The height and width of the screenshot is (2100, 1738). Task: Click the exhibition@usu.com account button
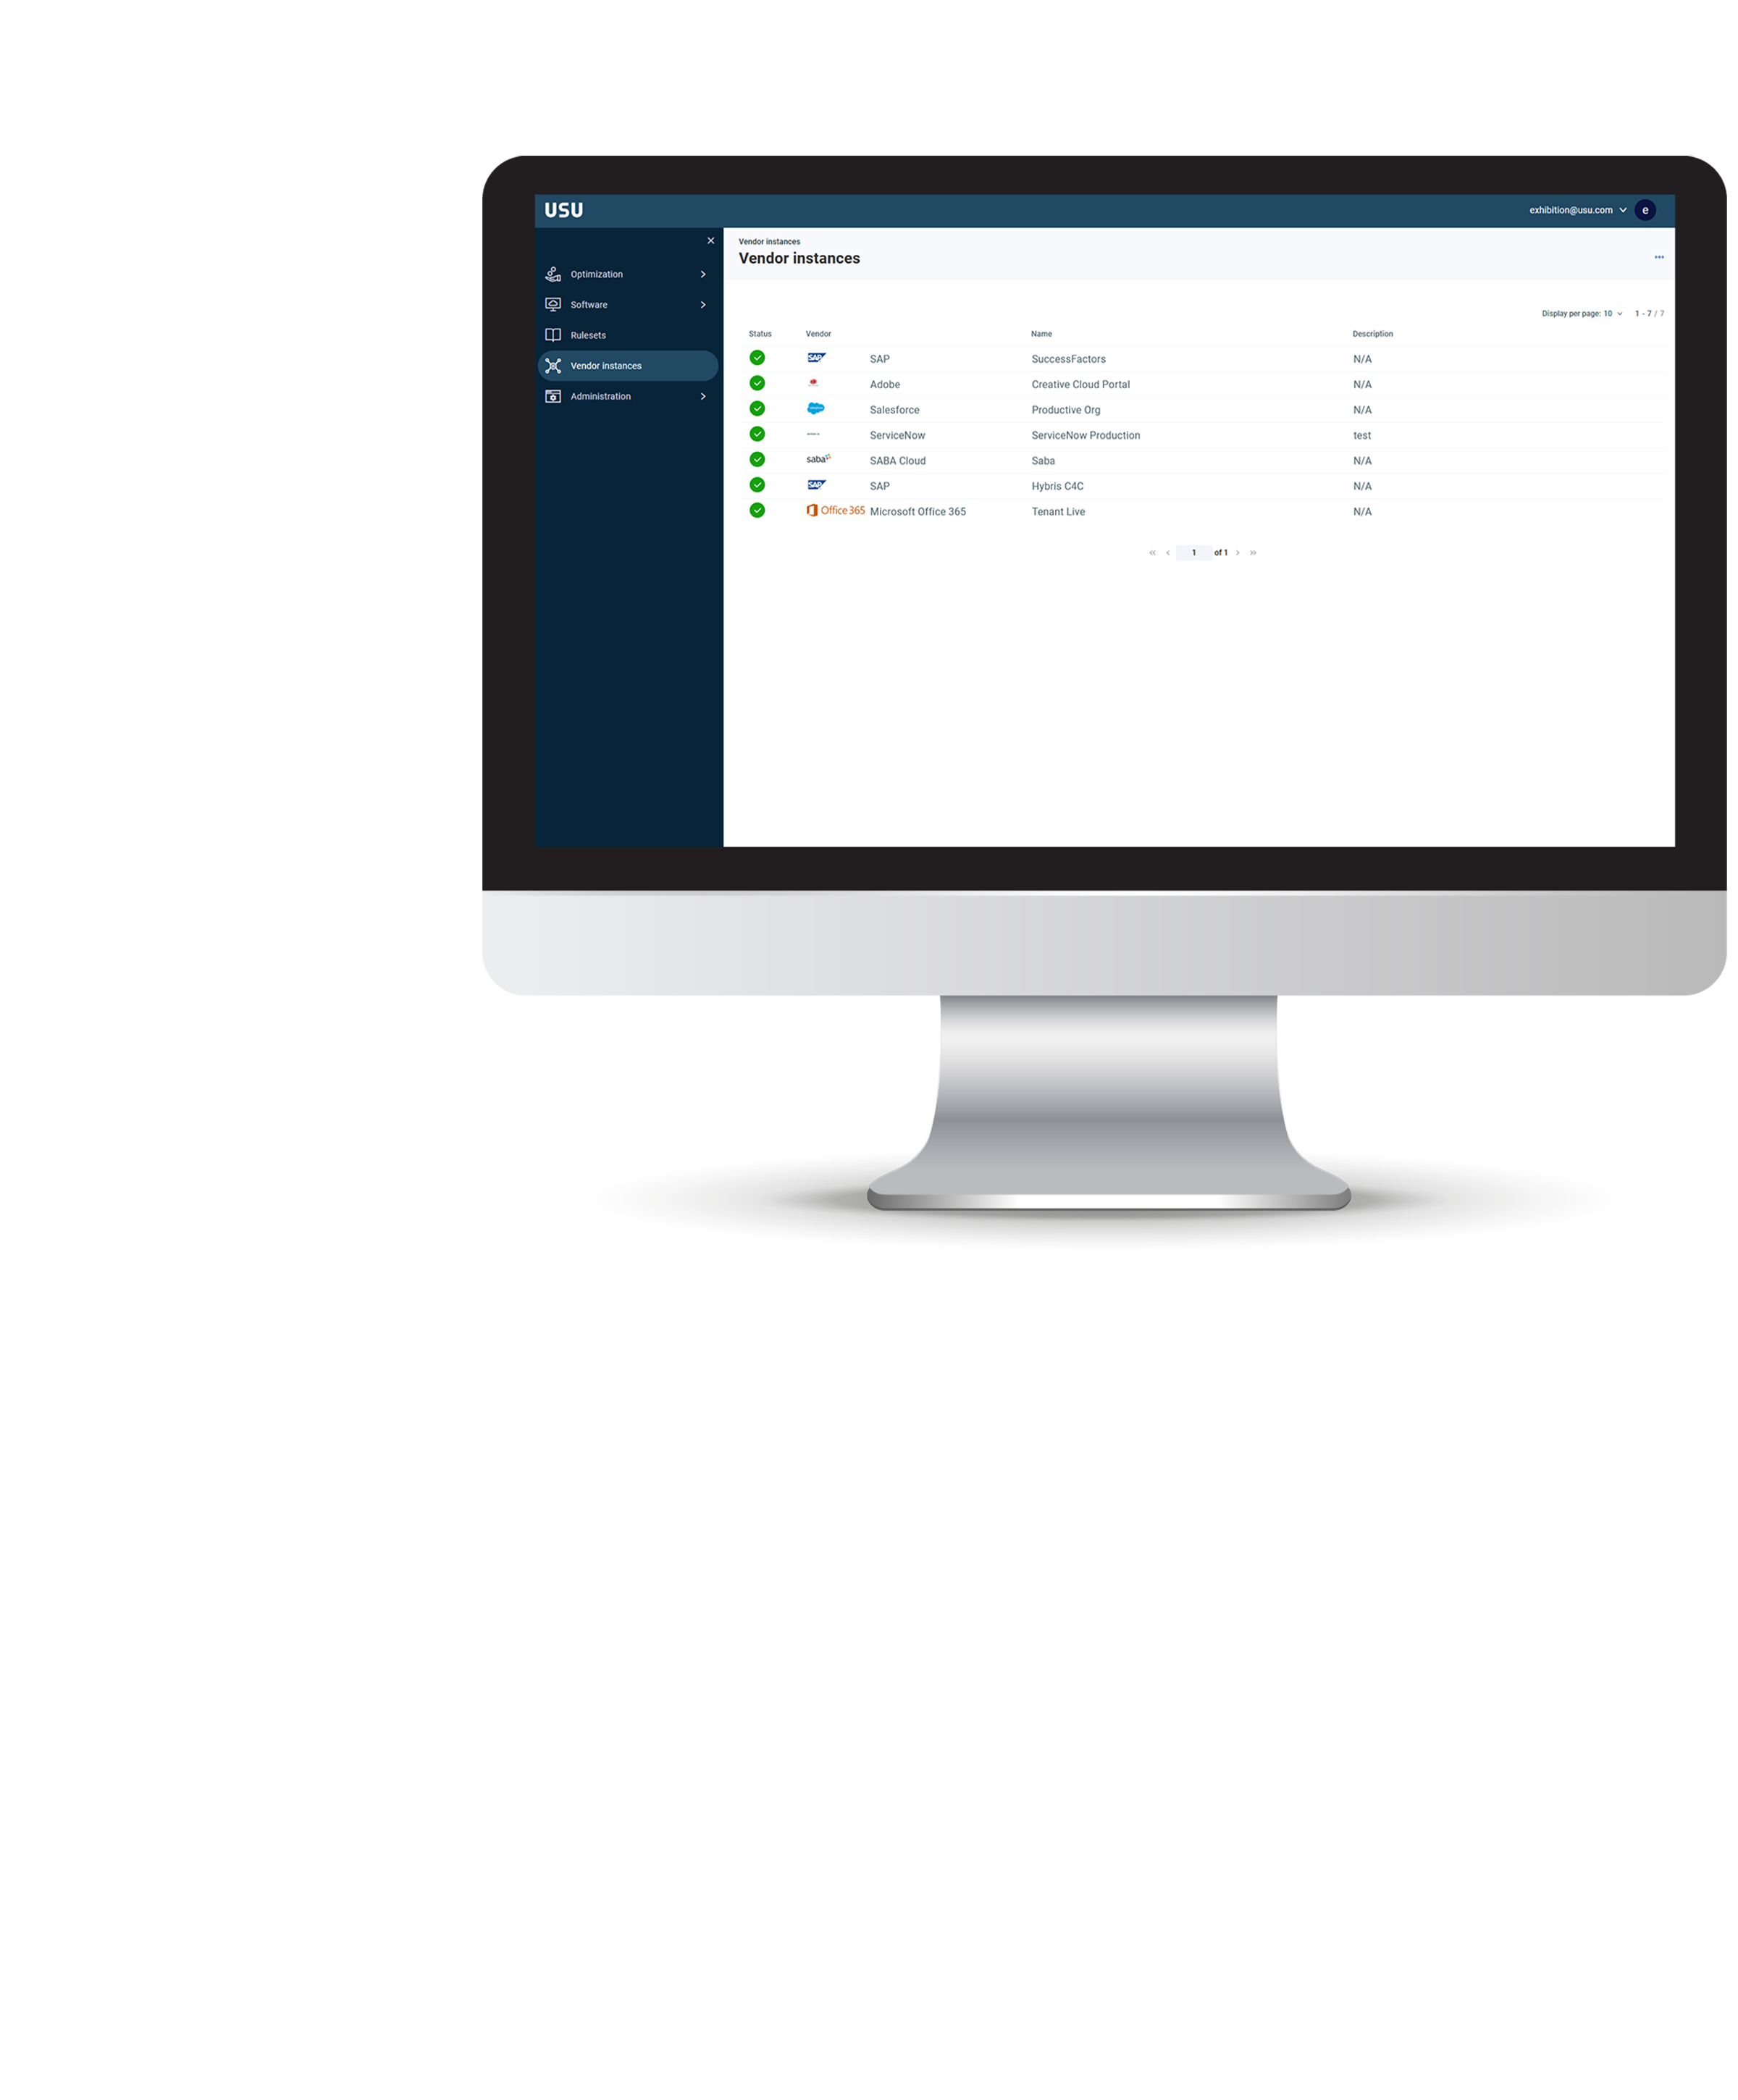coord(1572,209)
